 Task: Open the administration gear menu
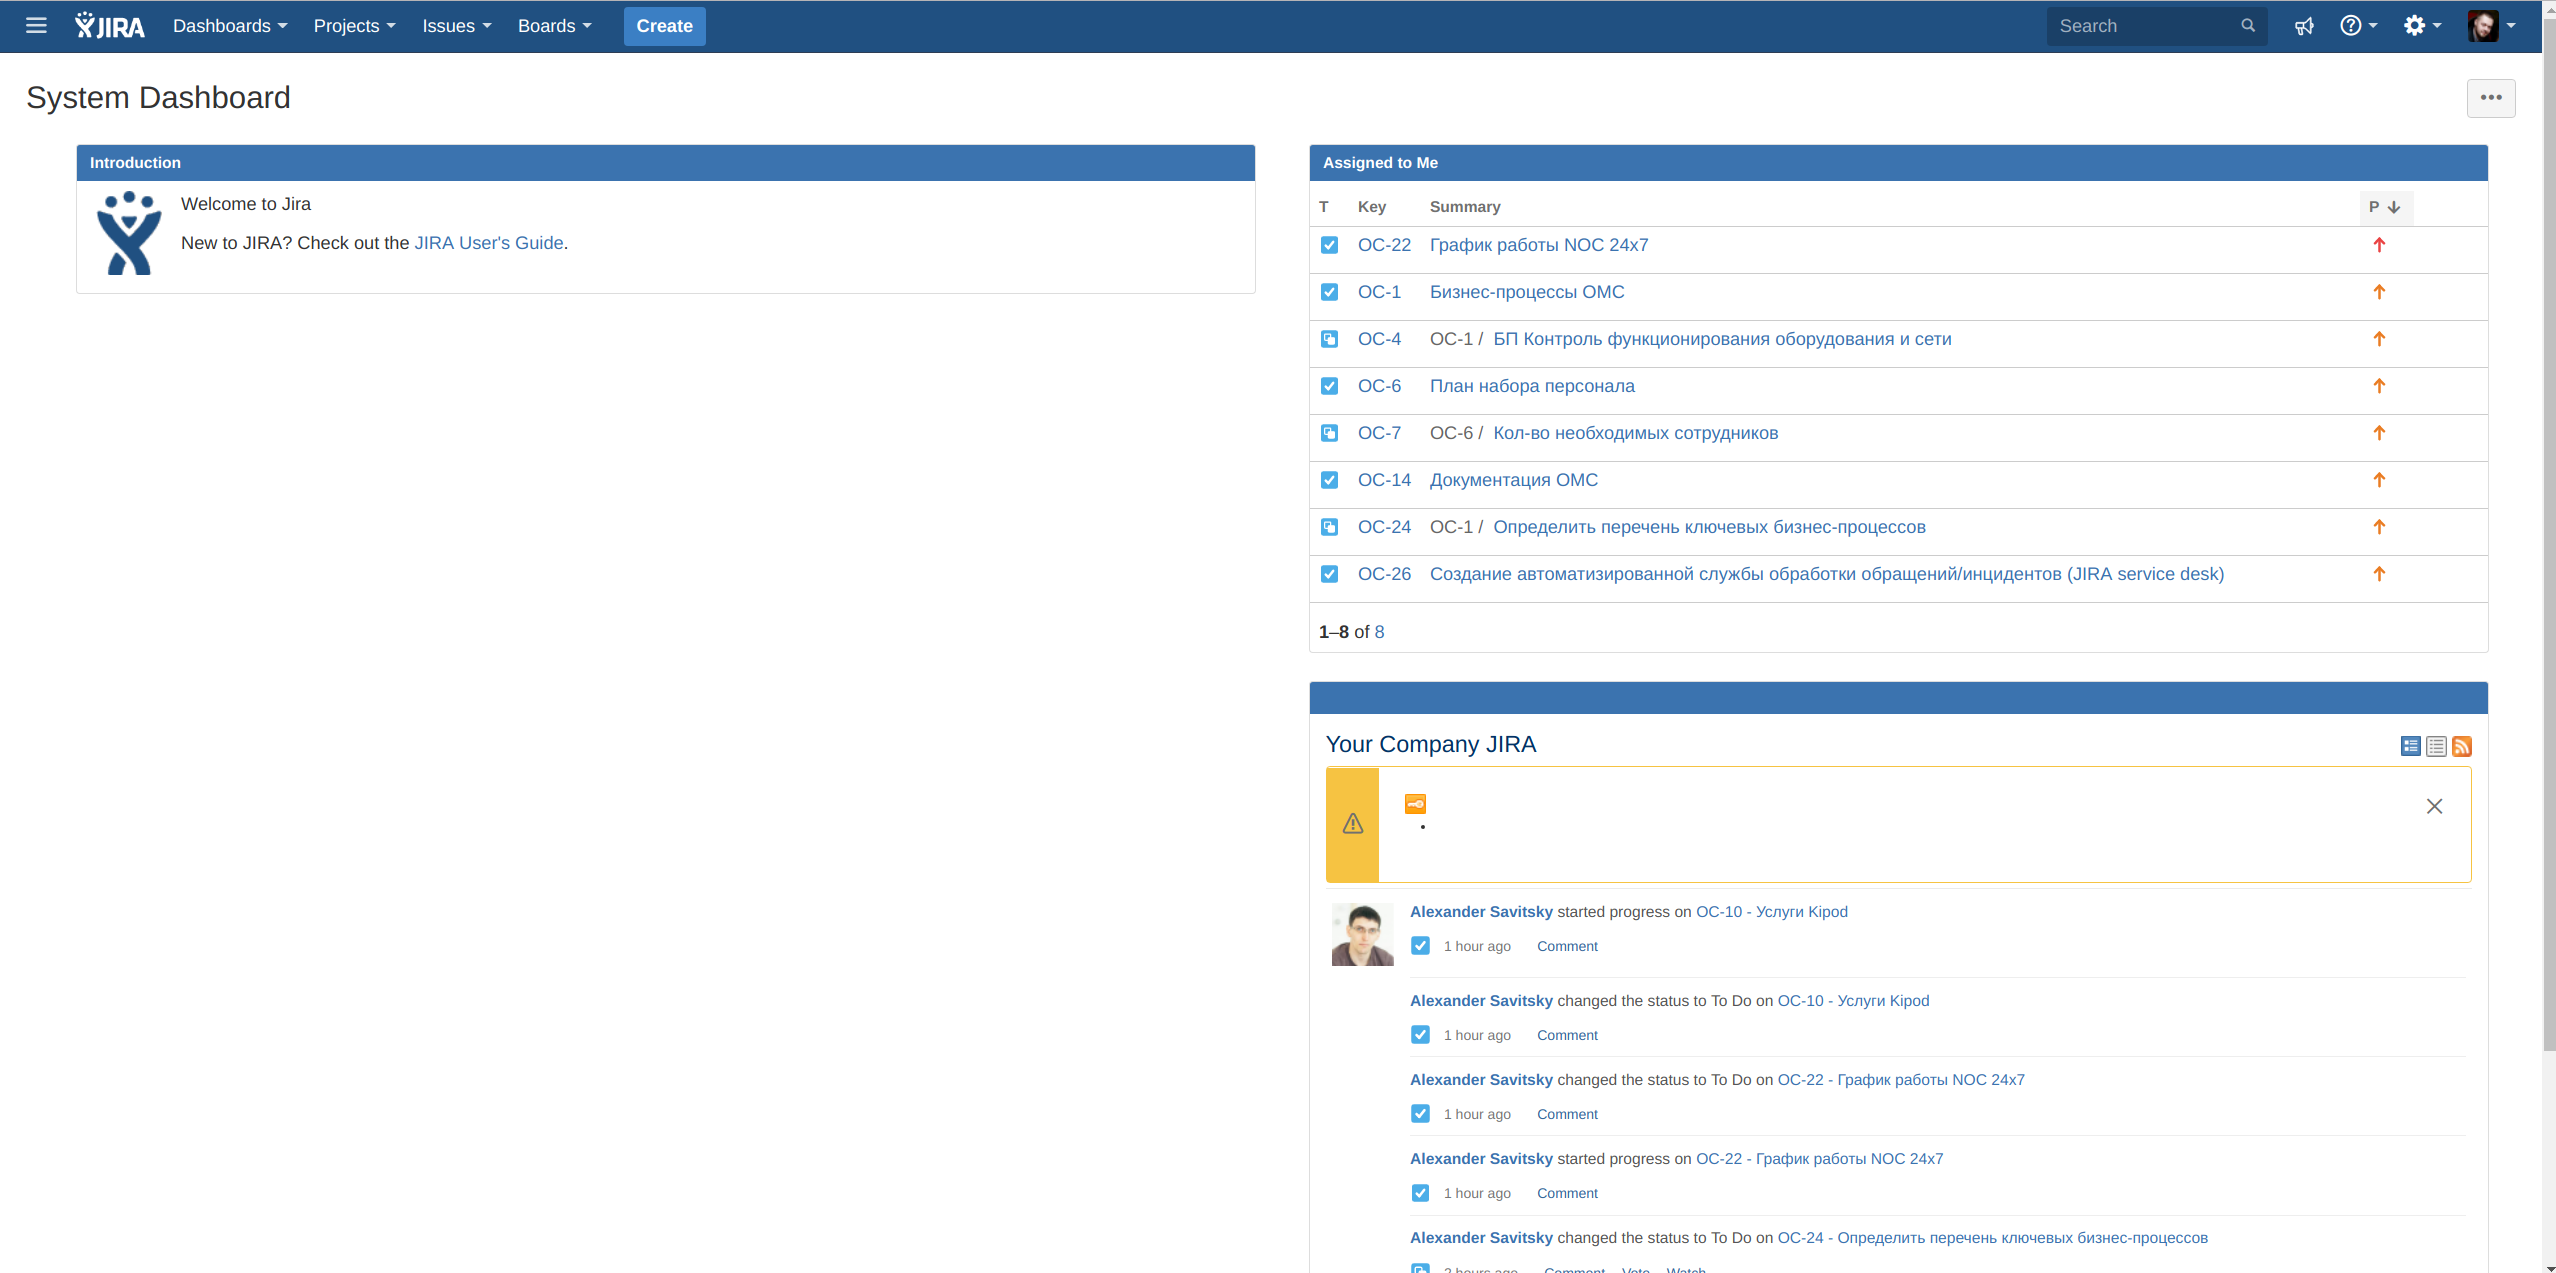[x=2421, y=26]
